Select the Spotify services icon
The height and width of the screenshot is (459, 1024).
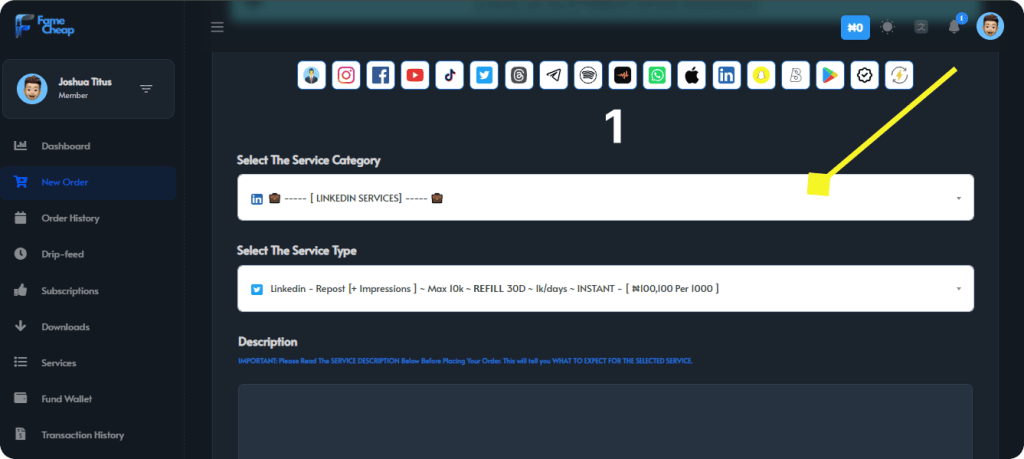click(x=588, y=76)
